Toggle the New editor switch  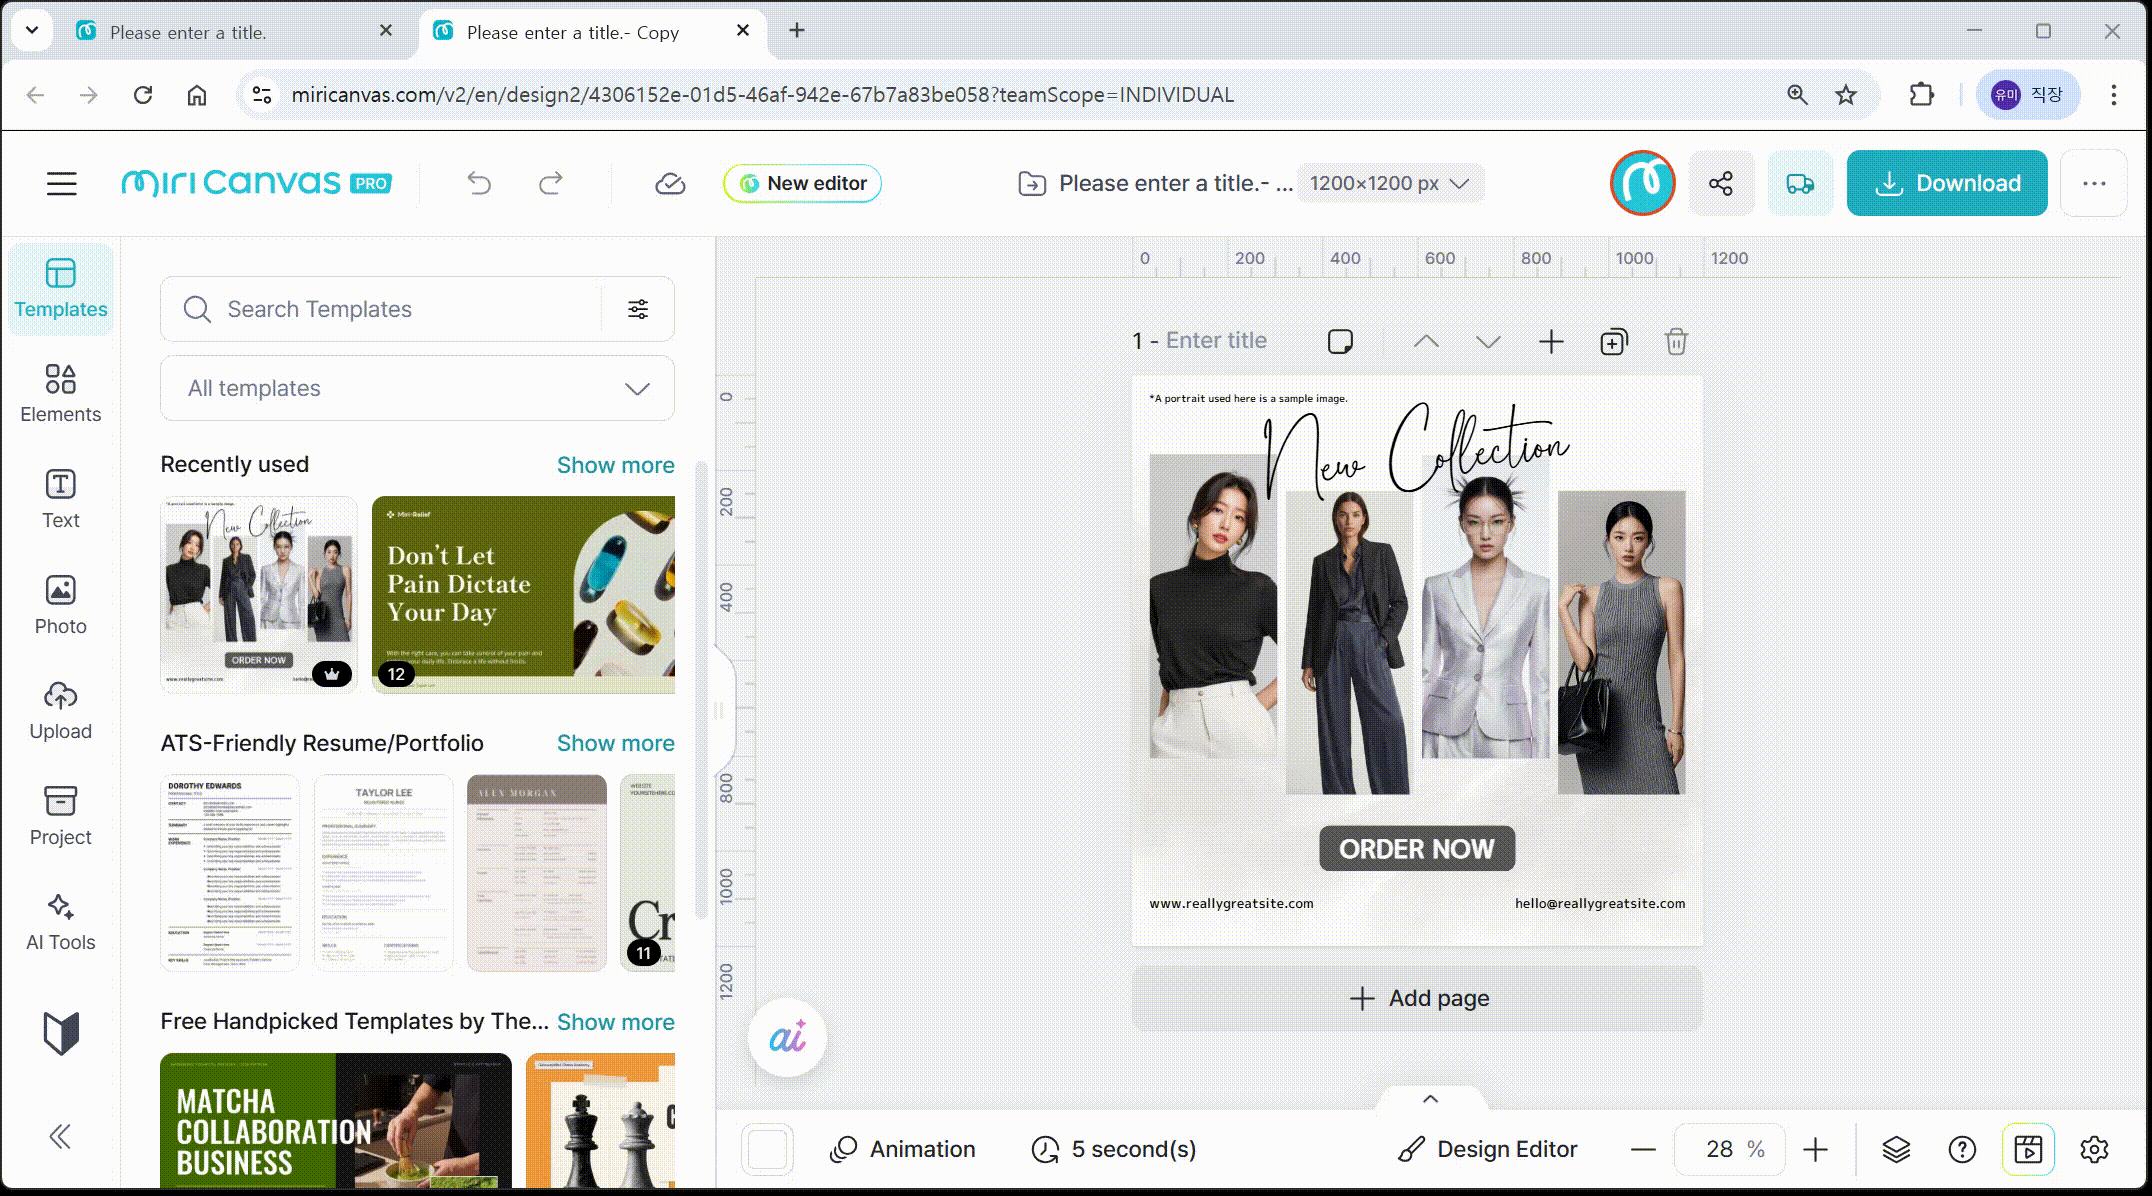(x=802, y=183)
